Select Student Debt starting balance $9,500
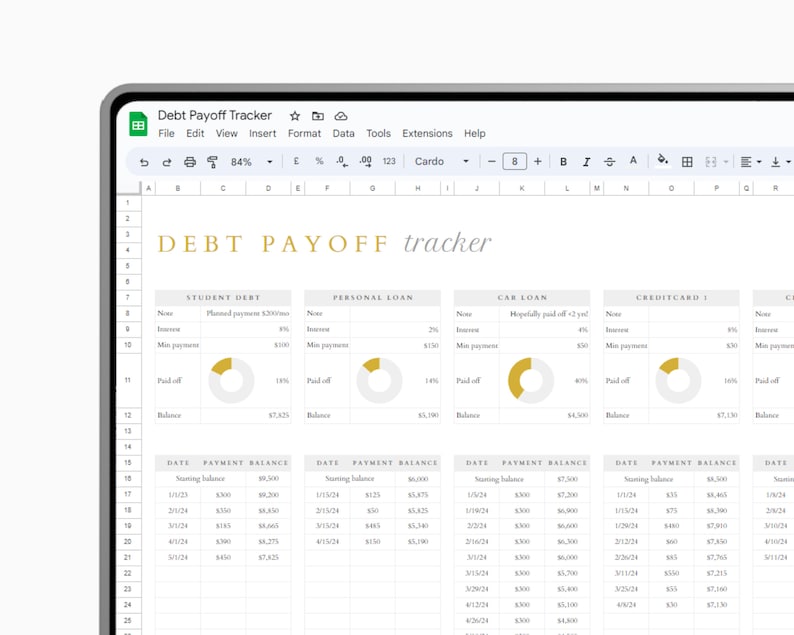This screenshot has width=794, height=635. [268, 479]
